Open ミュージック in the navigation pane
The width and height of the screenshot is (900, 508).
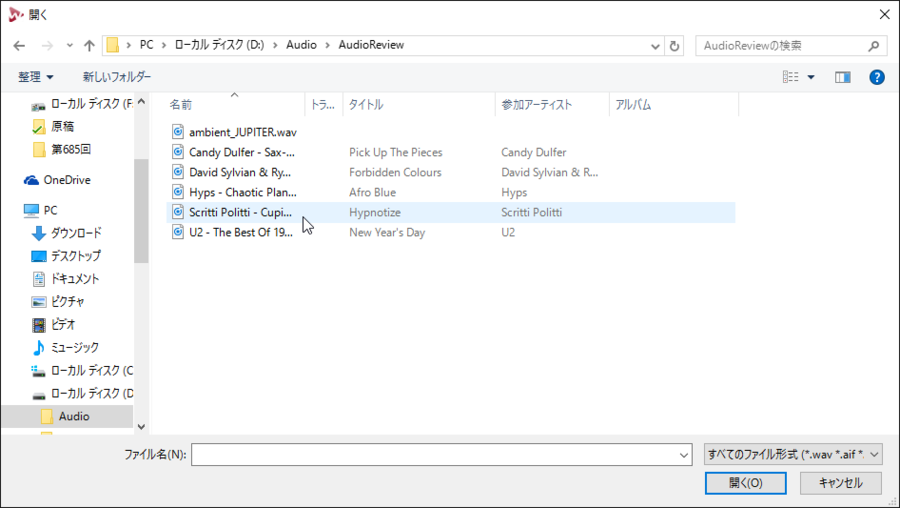tap(65, 348)
